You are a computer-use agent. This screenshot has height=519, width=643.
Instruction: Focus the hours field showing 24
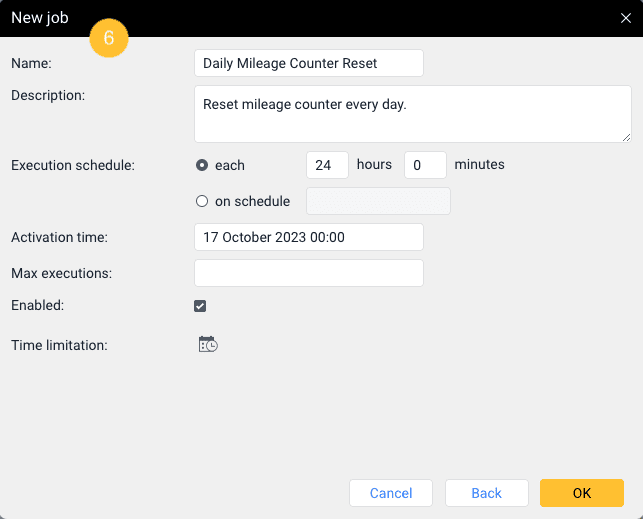[327, 165]
